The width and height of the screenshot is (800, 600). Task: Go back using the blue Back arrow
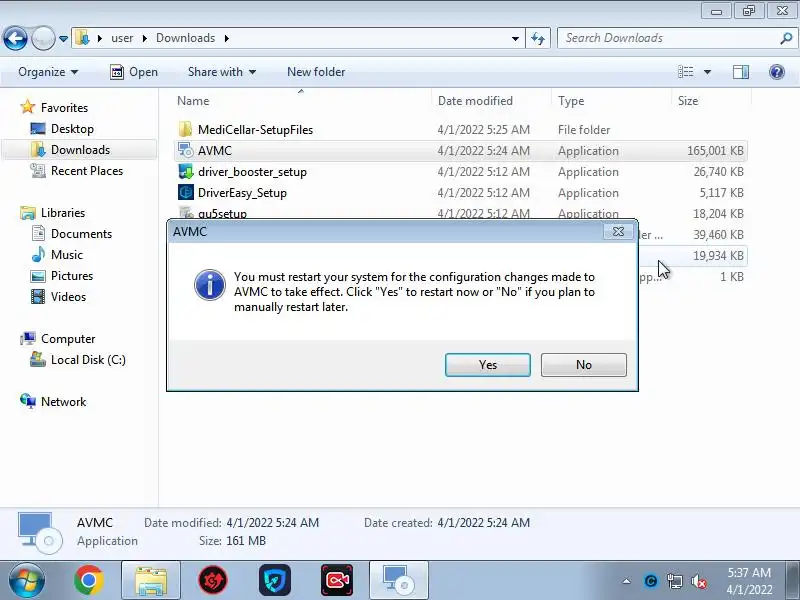(x=15, y=38)
